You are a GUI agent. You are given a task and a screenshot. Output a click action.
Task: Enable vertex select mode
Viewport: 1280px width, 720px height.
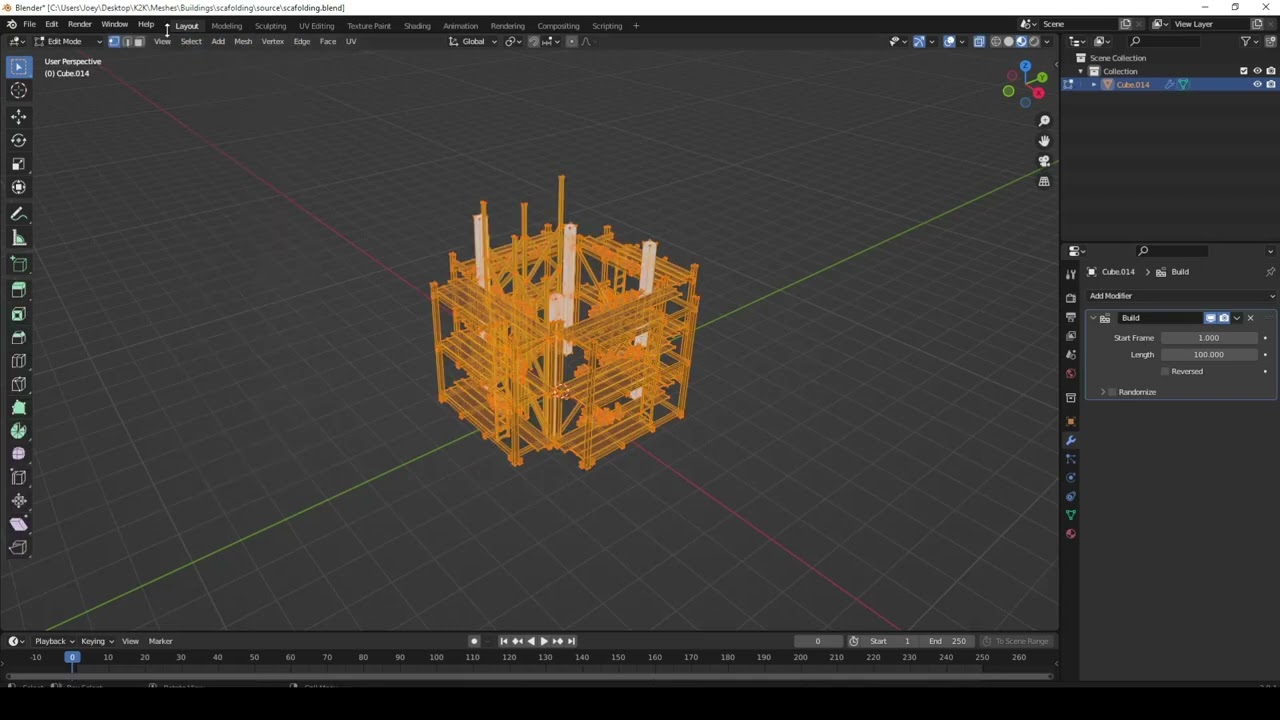pyautogui.click(x=114, y=41)
